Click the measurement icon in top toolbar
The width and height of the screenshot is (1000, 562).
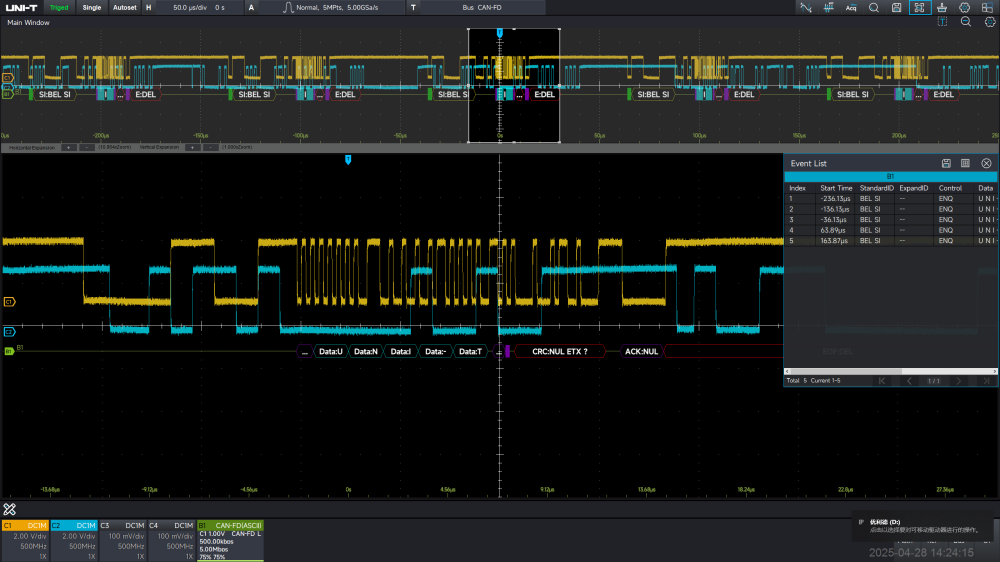click(x=828, y=7)
